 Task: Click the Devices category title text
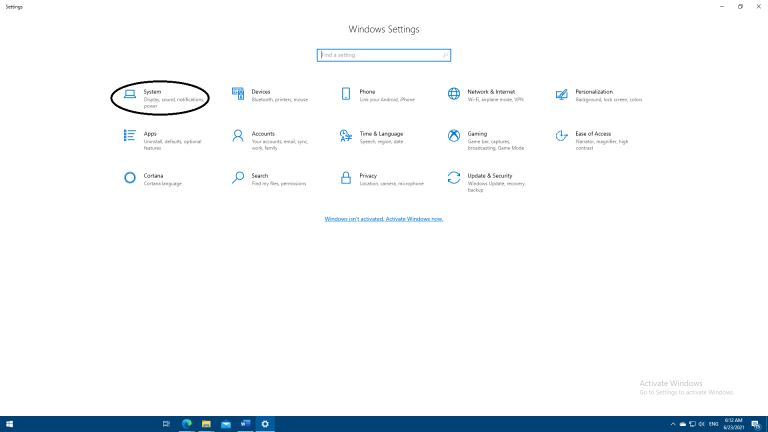[x=261, y=92]
